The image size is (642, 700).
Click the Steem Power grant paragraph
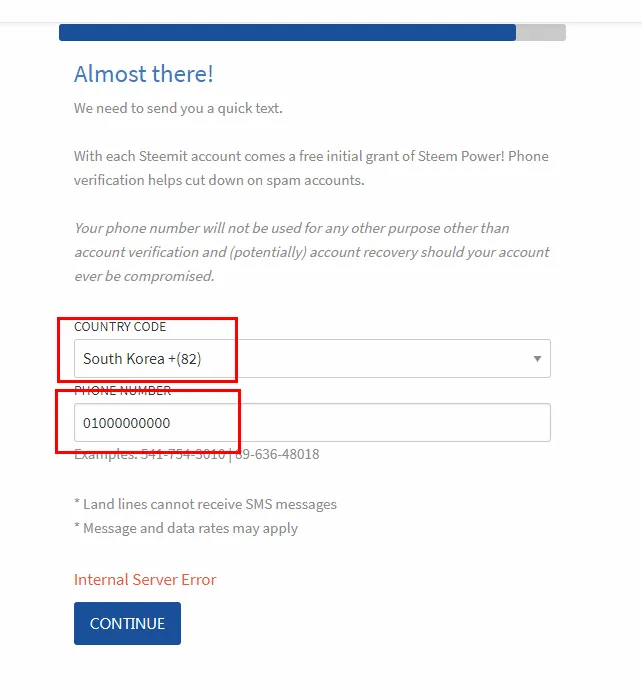point(311,168)
